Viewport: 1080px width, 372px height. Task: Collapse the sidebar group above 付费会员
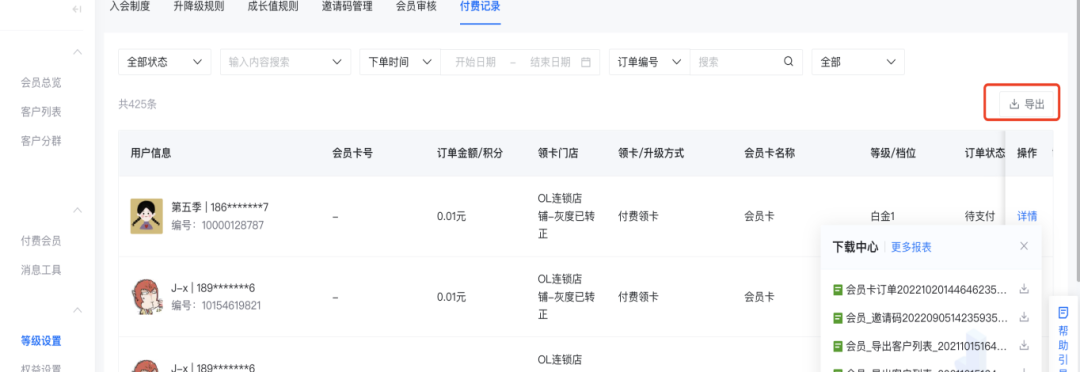(78, 210)
